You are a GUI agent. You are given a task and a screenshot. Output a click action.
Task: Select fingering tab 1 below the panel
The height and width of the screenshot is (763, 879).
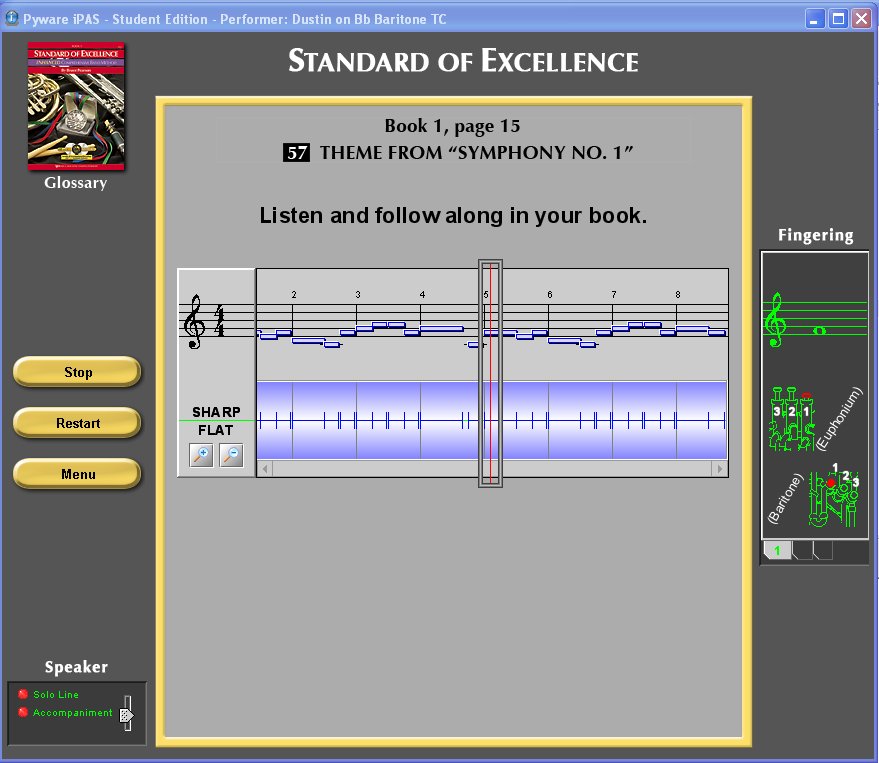click(x=777, y=549)
